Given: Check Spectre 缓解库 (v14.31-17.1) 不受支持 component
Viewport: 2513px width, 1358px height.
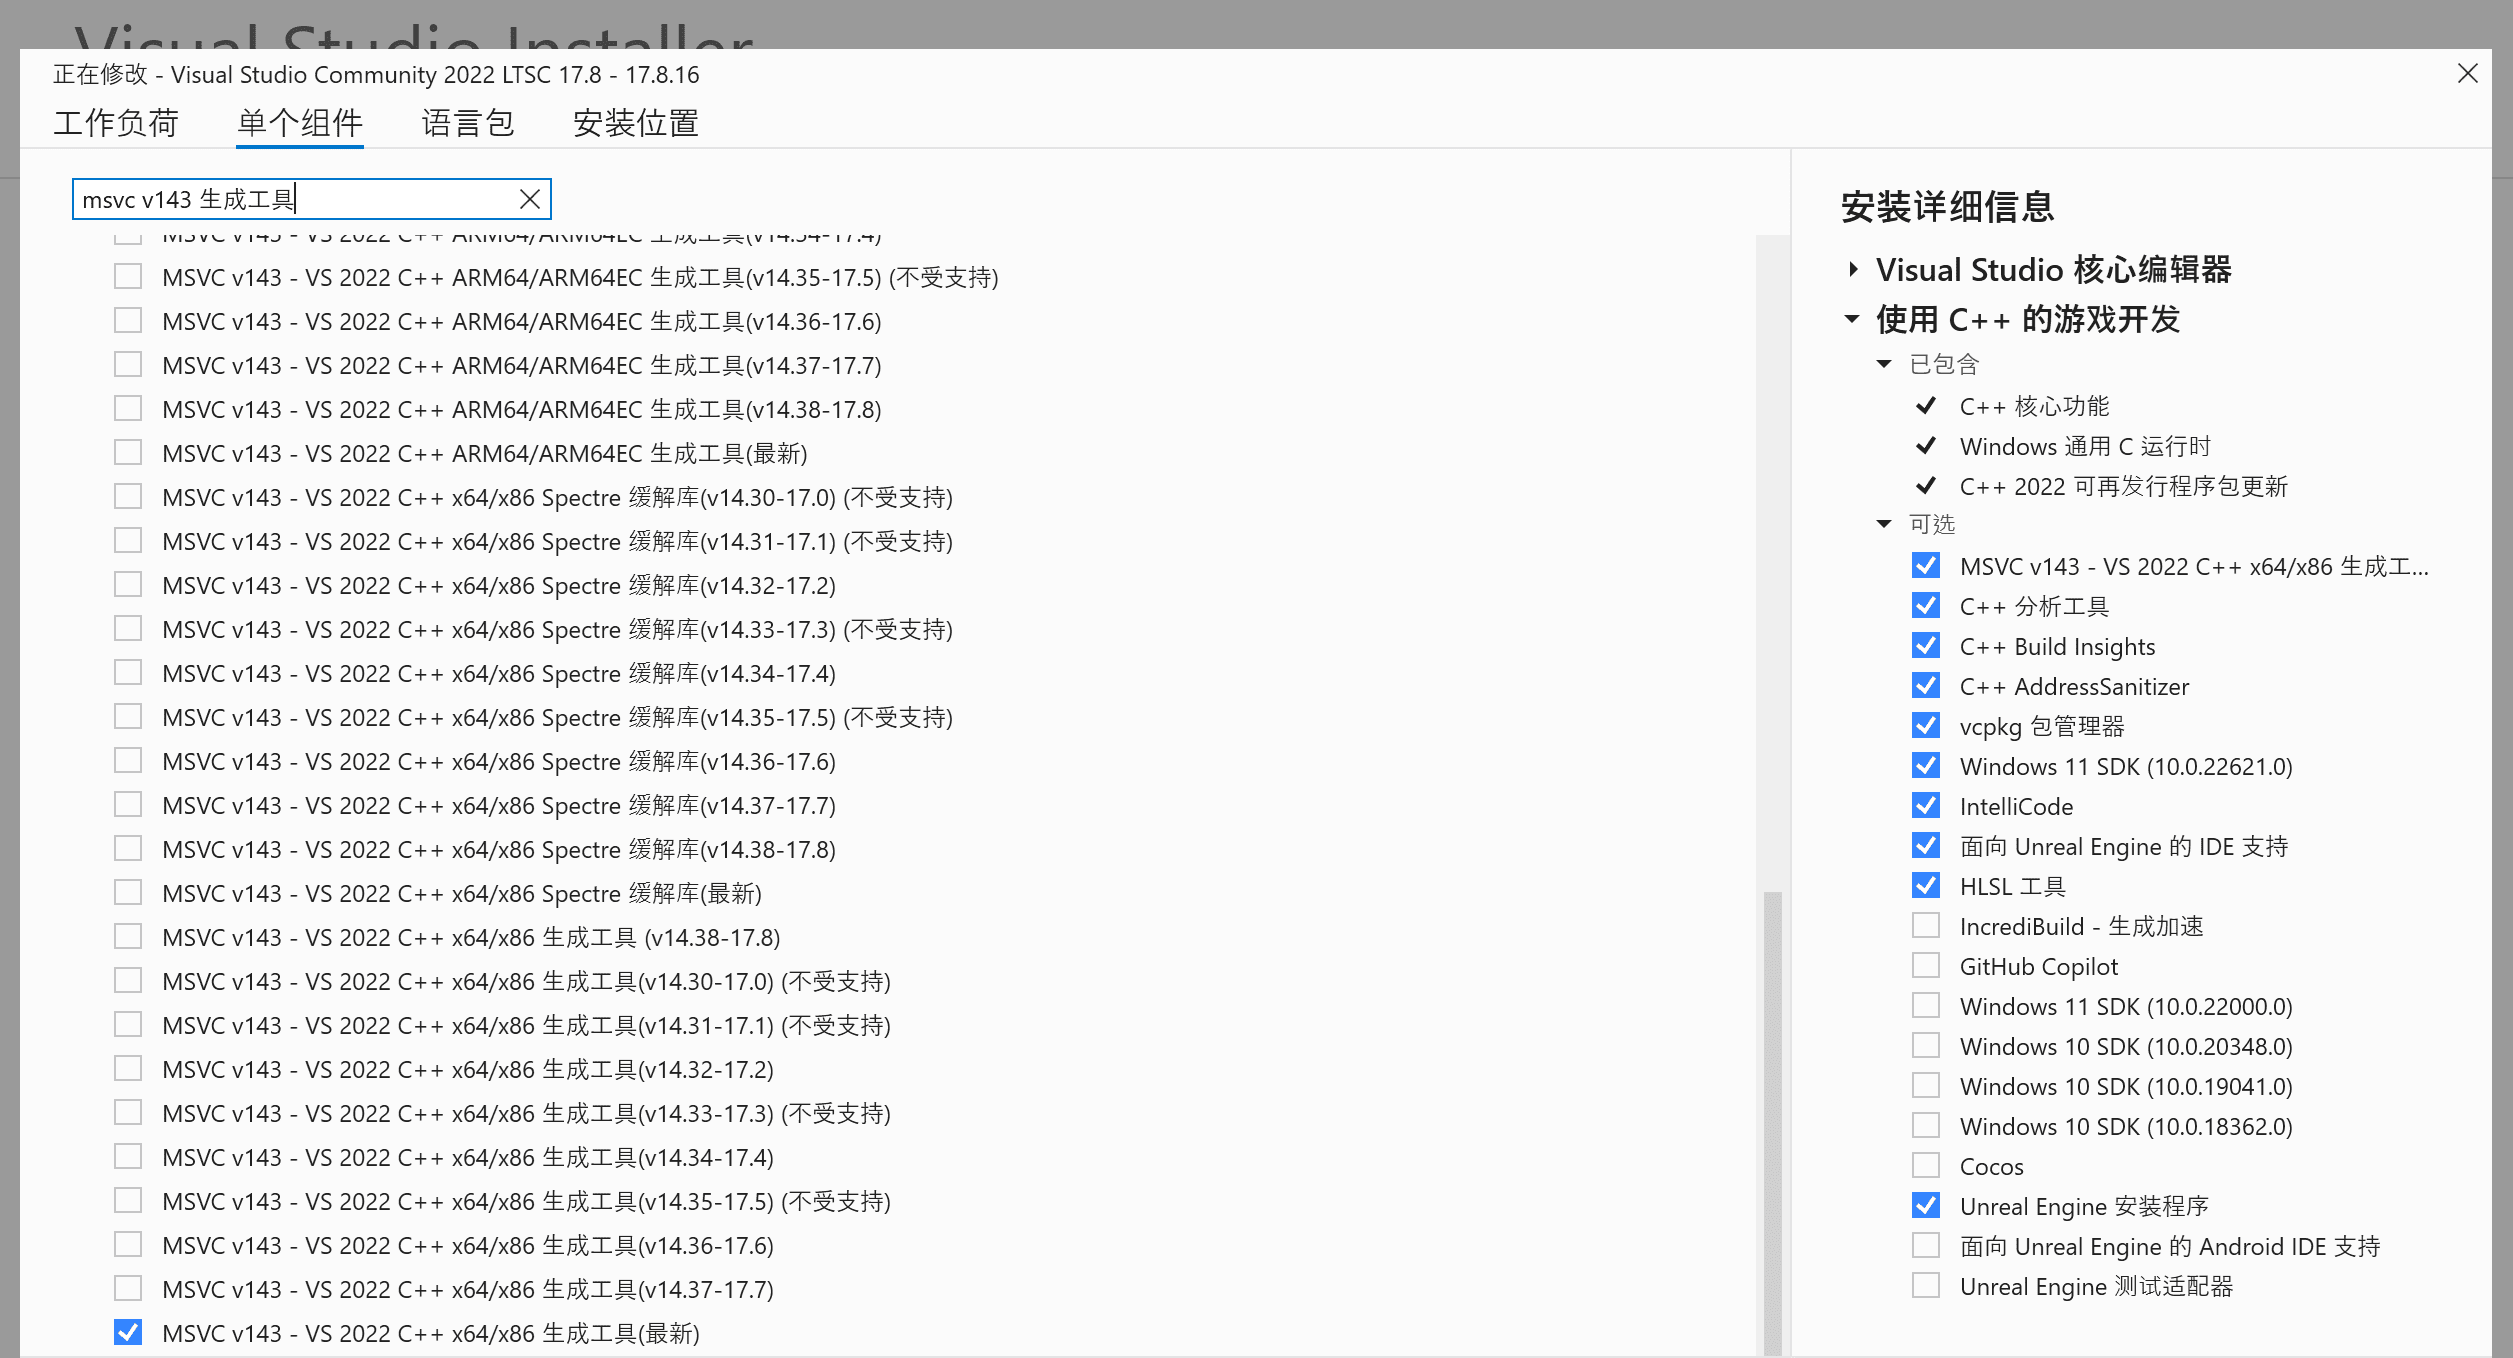Looking at the screenshot, I should (128, 540).
